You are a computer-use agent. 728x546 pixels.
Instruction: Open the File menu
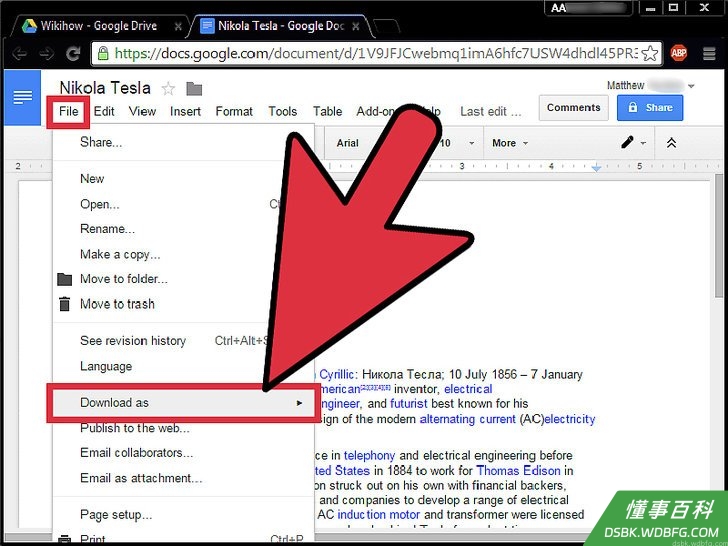coord(68,111)
